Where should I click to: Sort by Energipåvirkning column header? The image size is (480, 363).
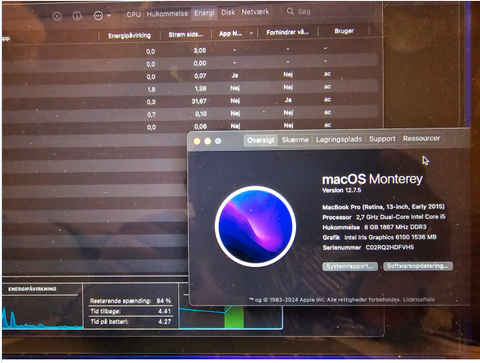click(x=129, y=35)
